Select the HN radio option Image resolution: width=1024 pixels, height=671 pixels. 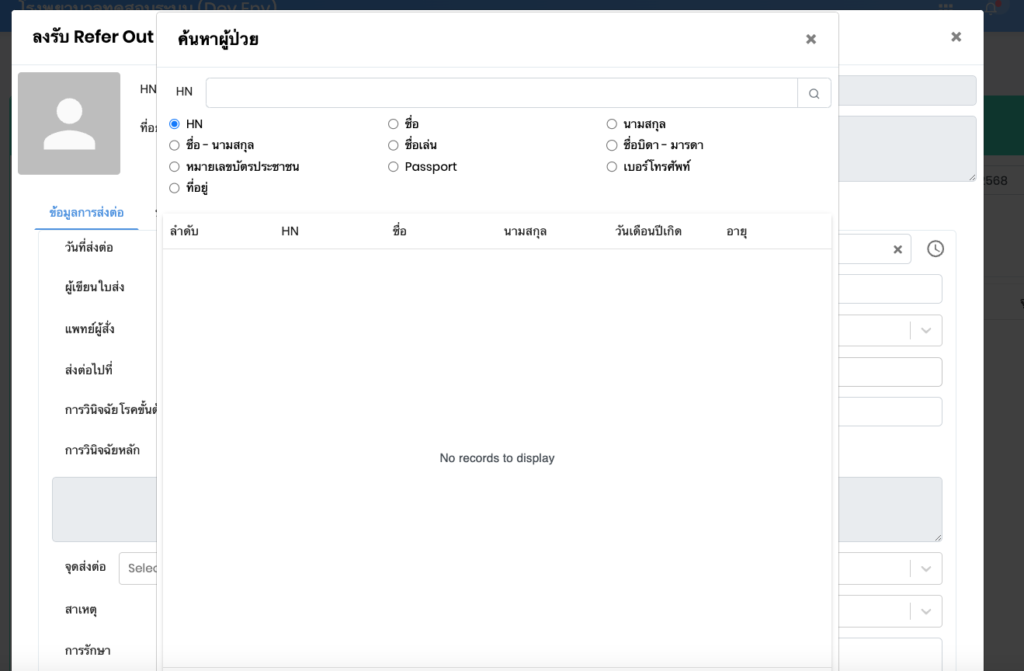coord(175,124)
